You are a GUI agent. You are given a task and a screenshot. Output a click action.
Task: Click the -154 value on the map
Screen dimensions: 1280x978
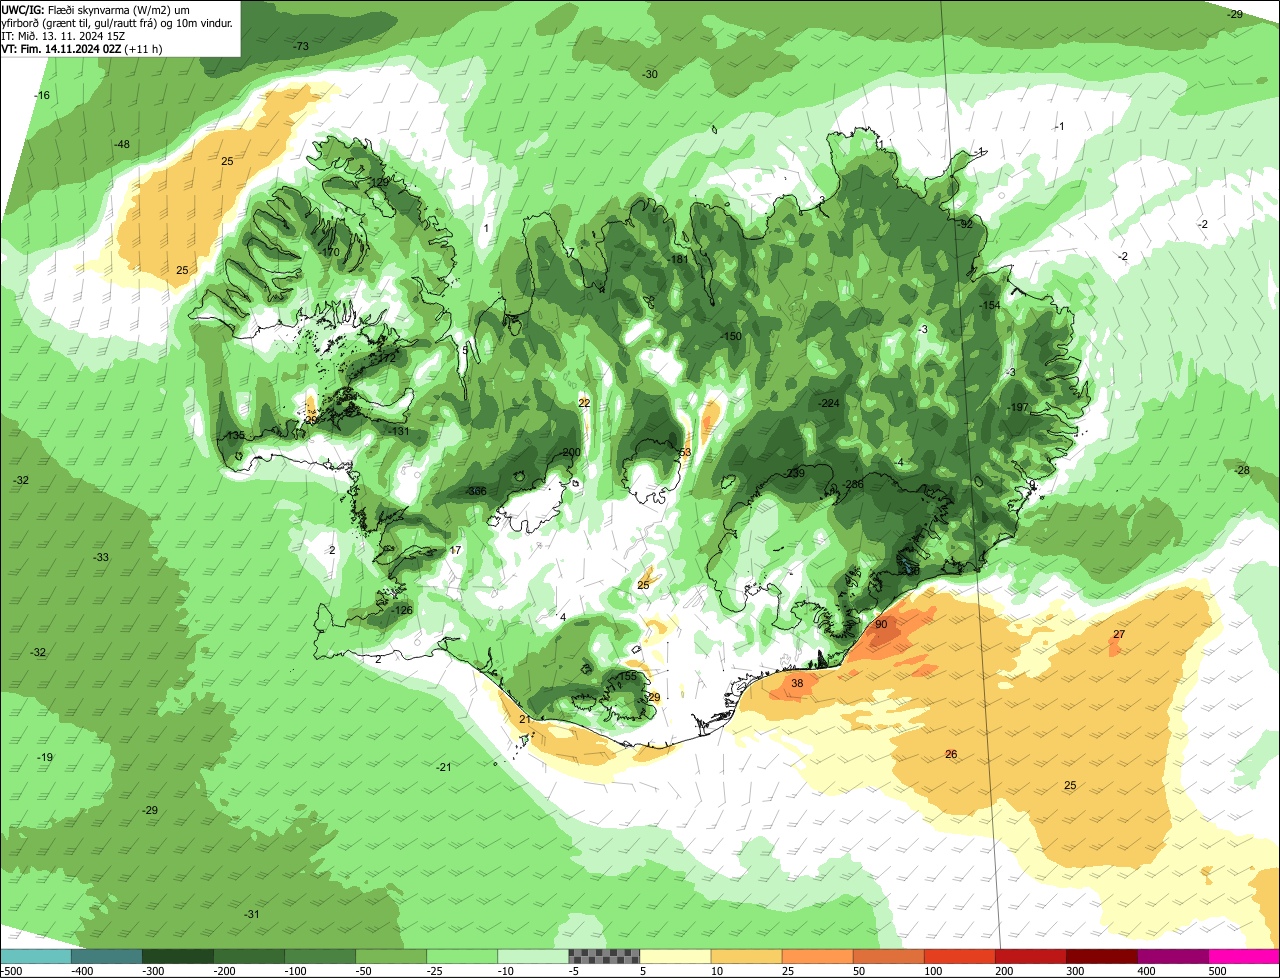pos(989,305)
